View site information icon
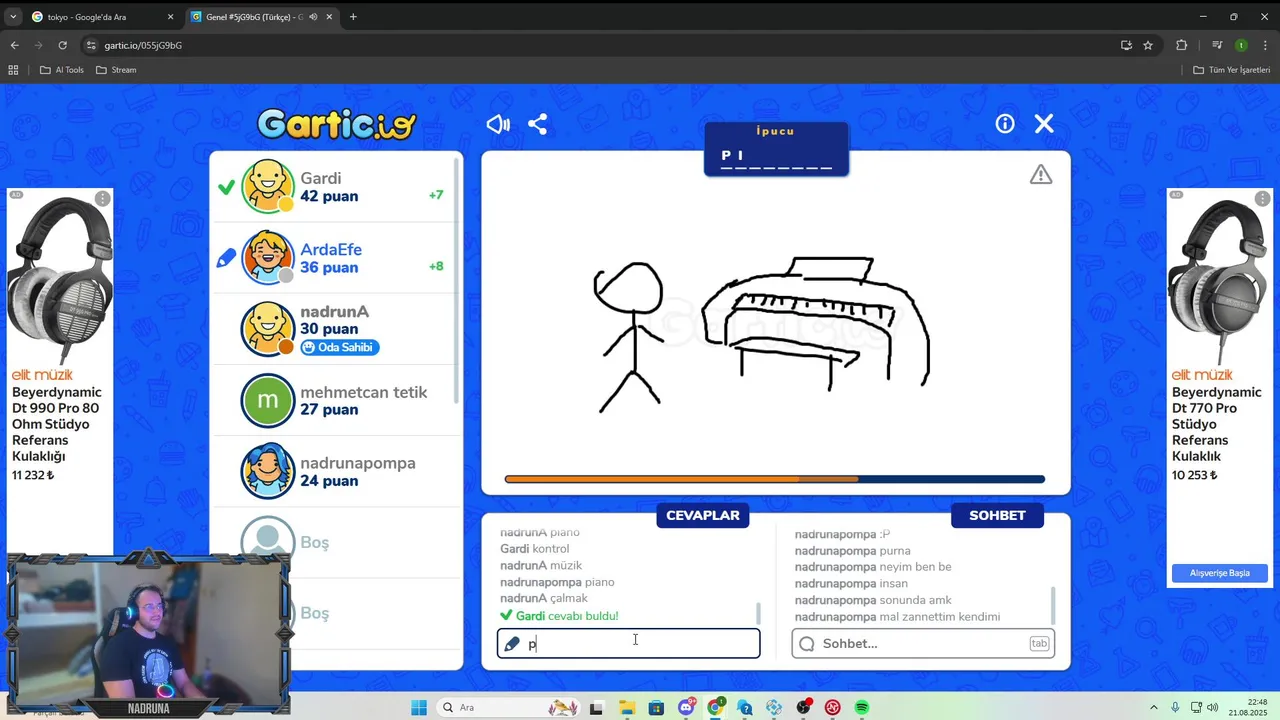 [91, 45]
